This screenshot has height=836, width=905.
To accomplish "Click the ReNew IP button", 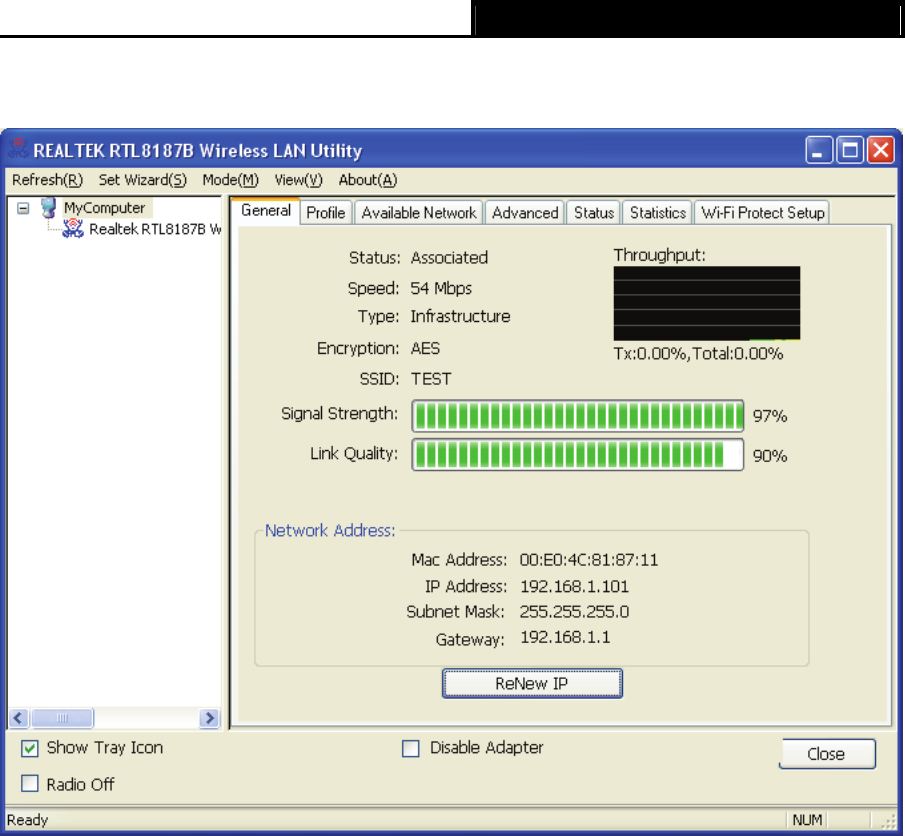I will click(532, 684).
